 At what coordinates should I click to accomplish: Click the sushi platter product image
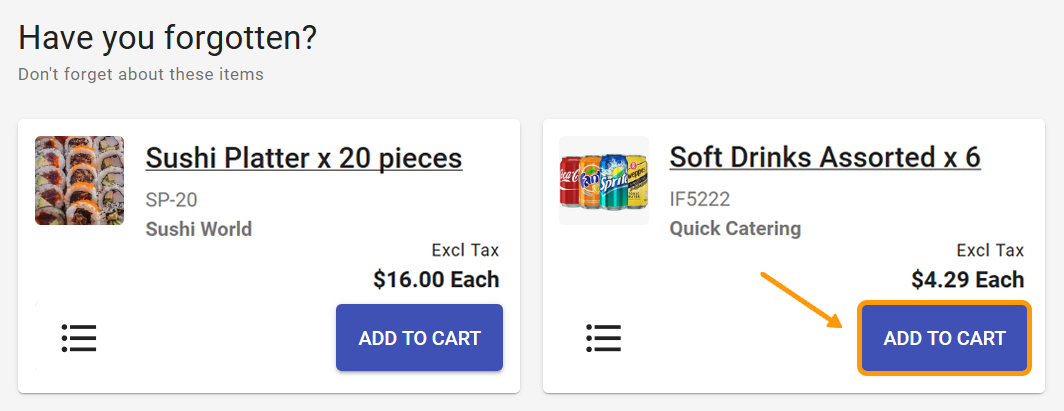(80, 180)
